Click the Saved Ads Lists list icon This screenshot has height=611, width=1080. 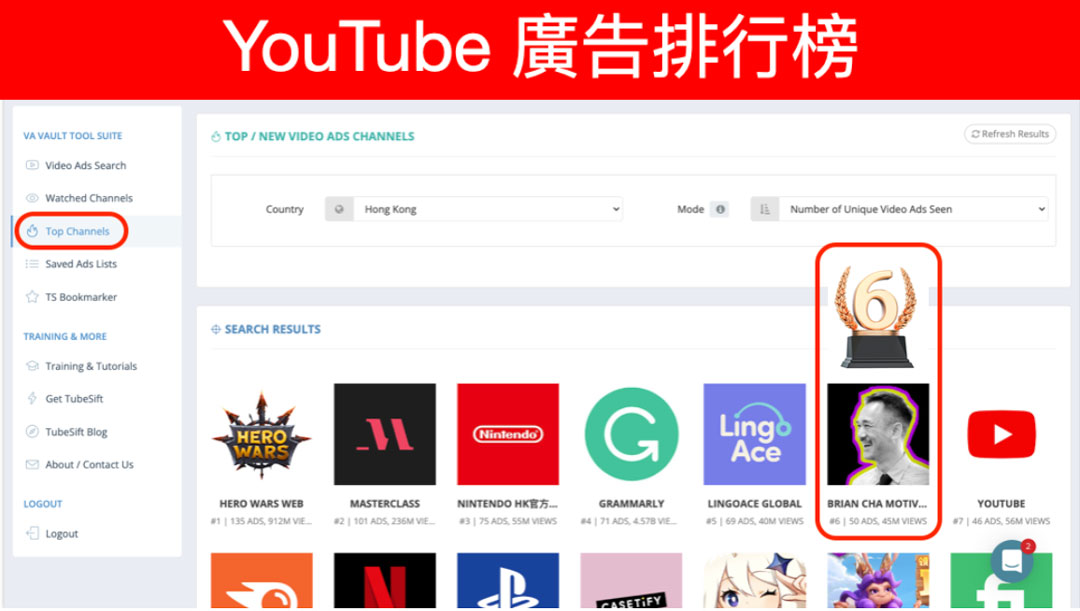click(x=32, y=264)
